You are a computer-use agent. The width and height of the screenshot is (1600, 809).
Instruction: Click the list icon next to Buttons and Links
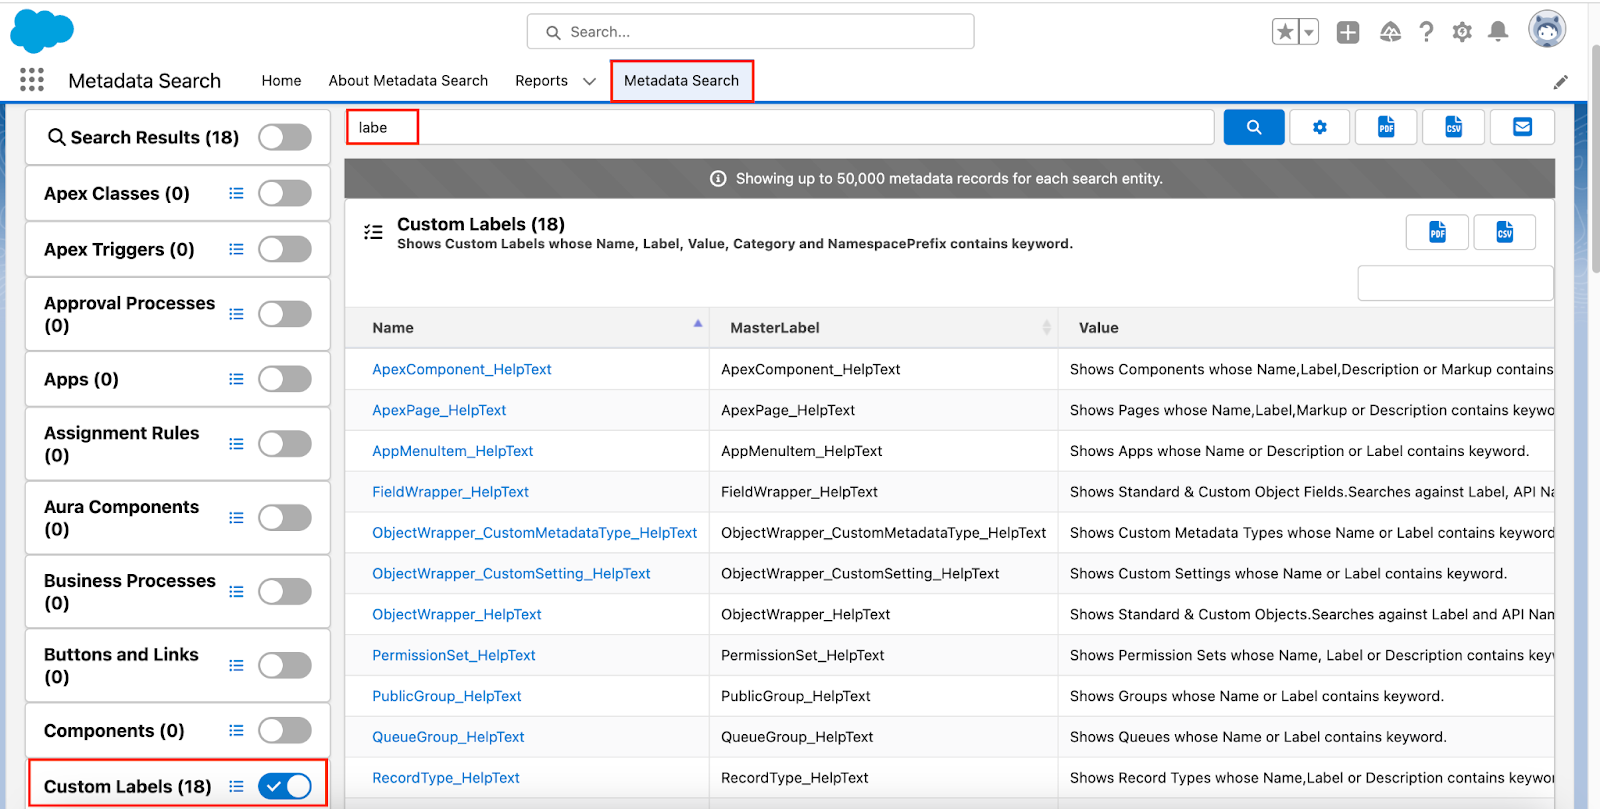click(236, 666)
